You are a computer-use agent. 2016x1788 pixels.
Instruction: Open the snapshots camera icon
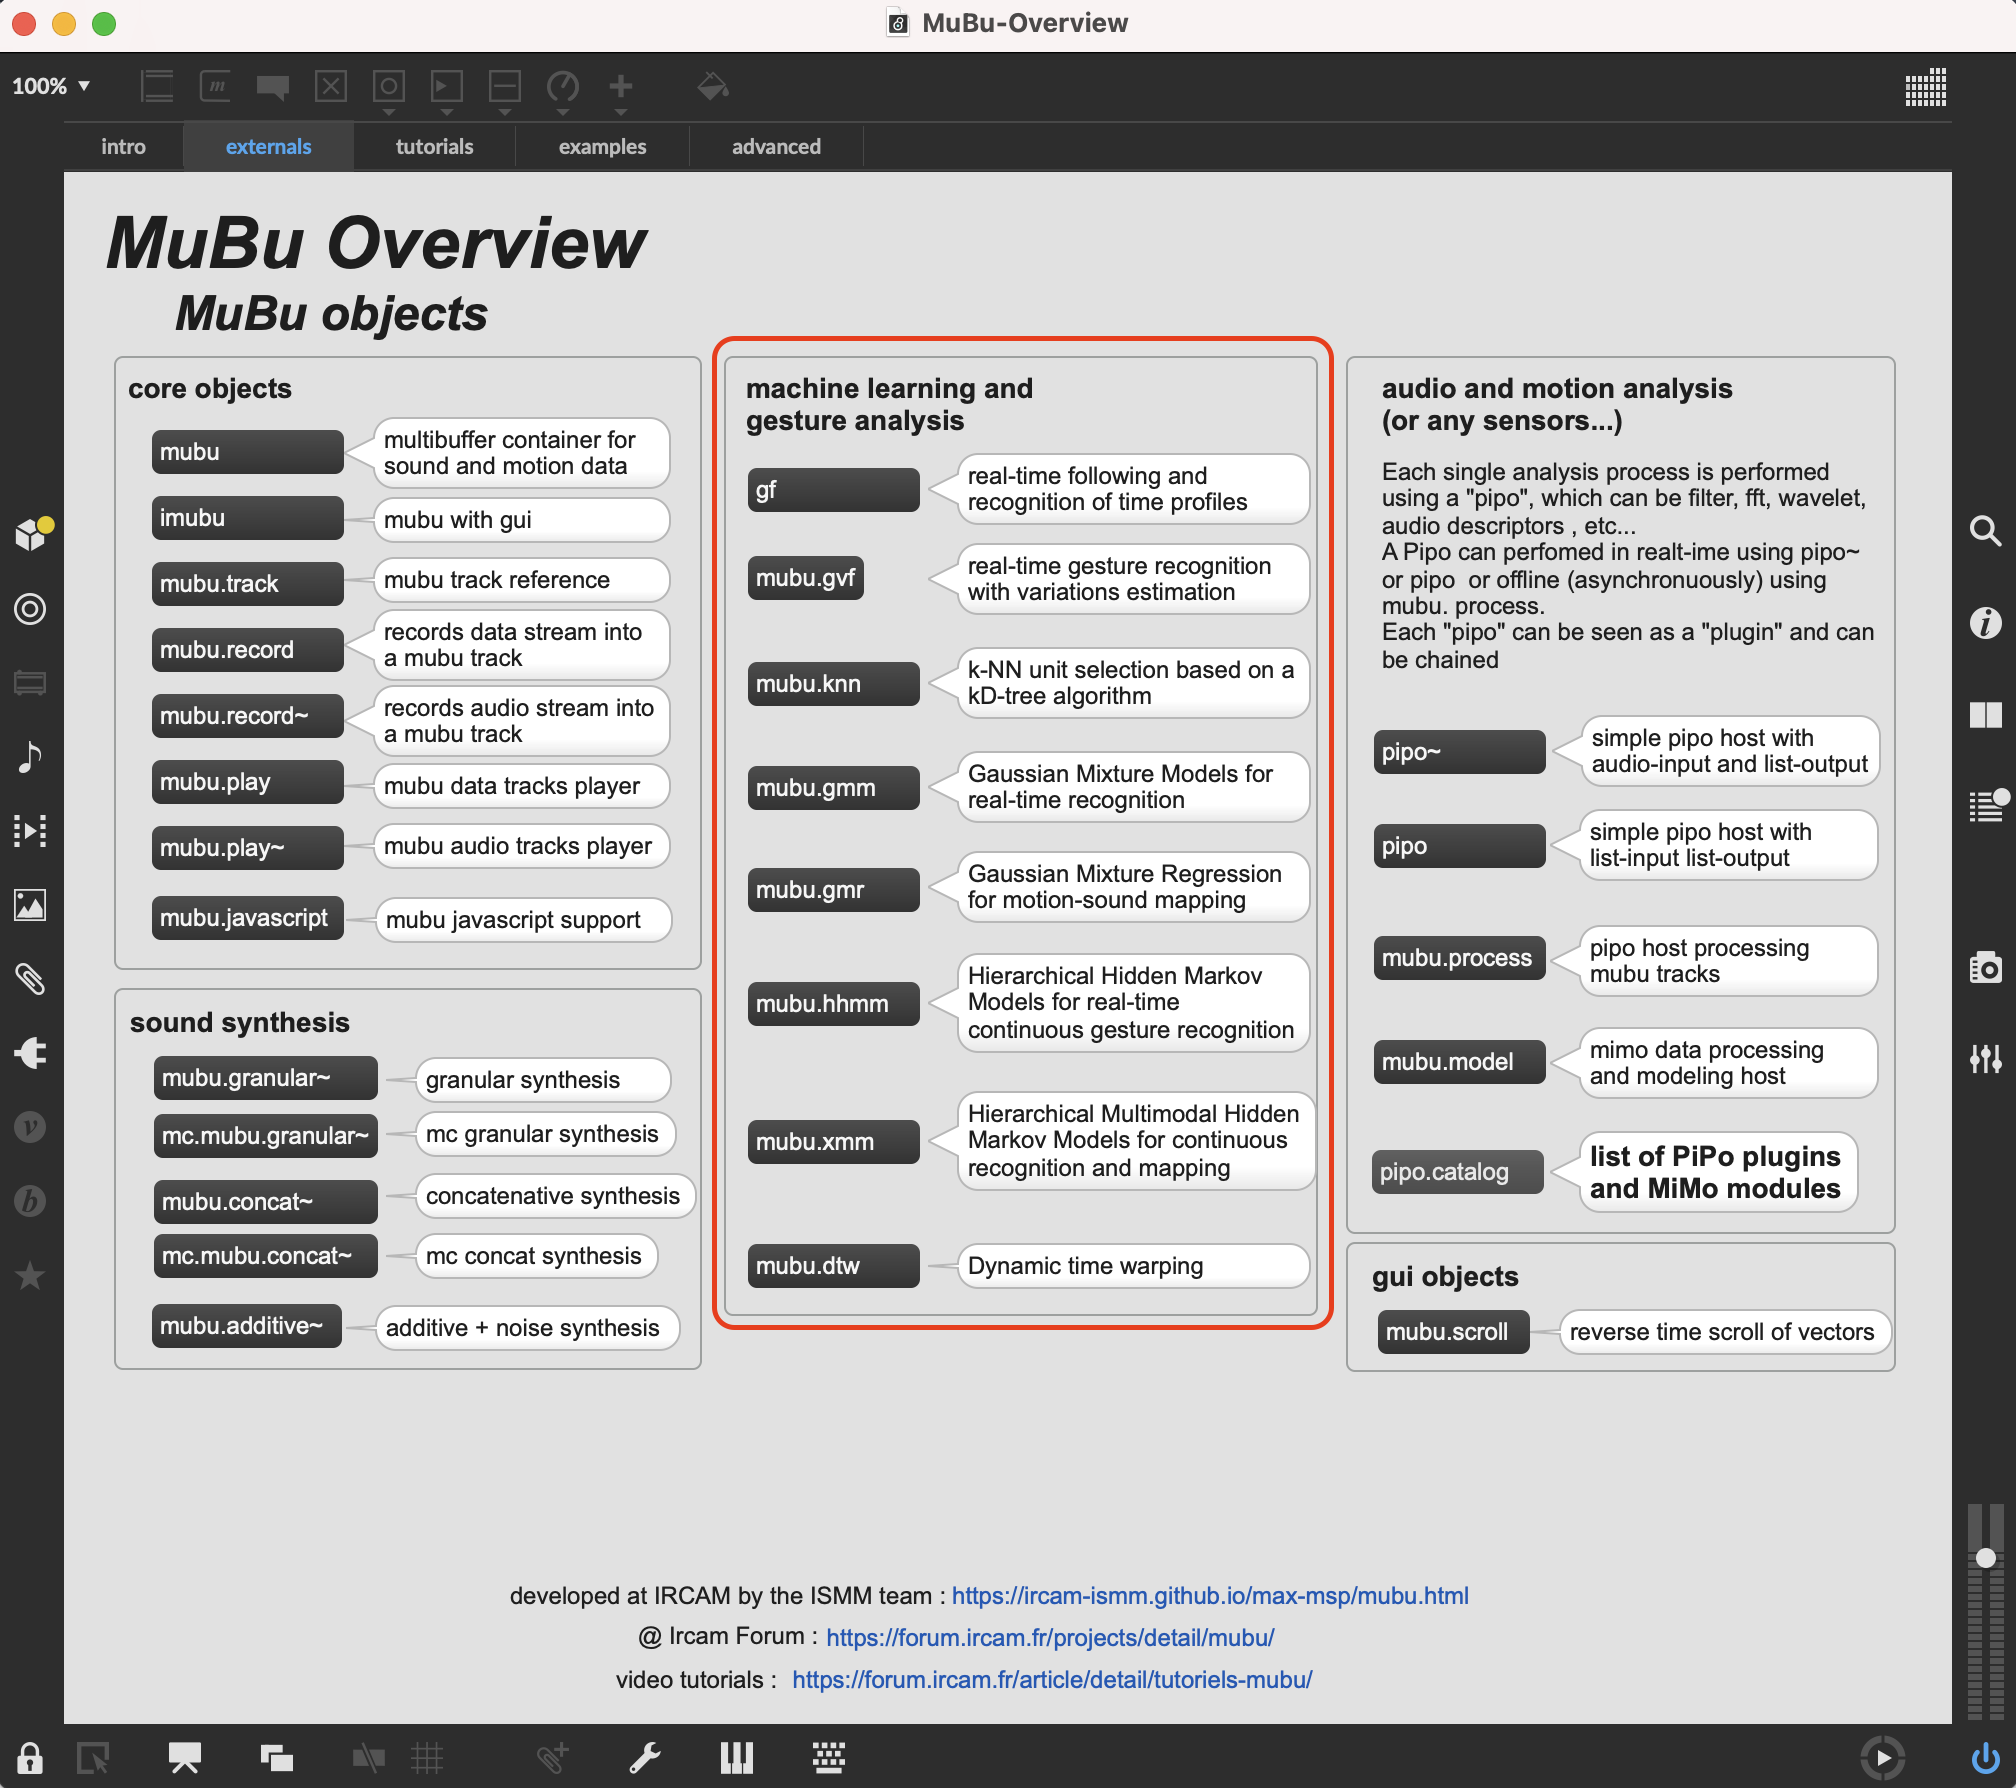pos(1985,967)
